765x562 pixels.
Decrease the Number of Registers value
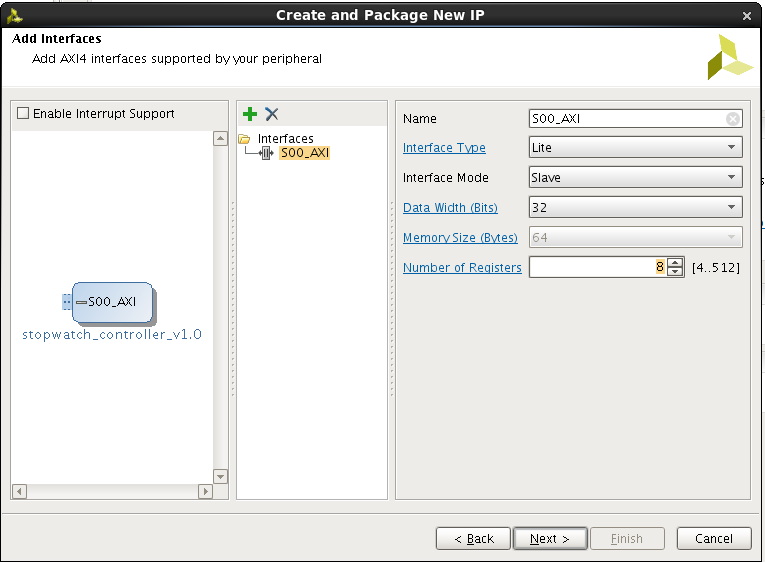point(675,272)
